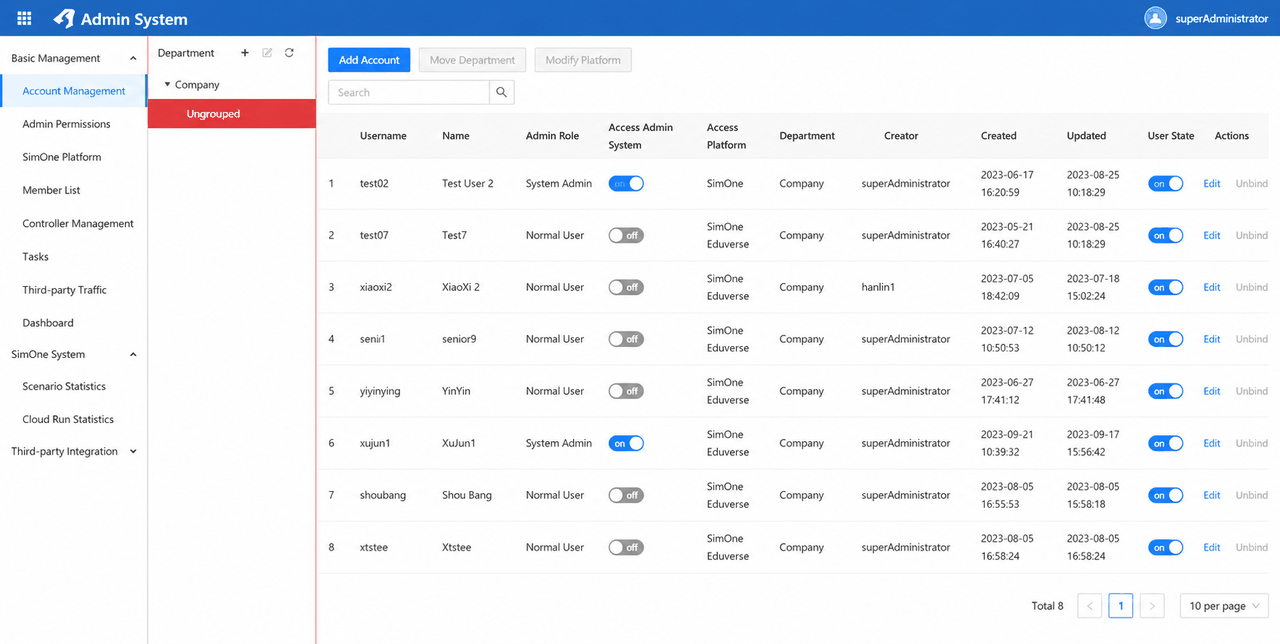The image size is (1280, 644).
Task: Open Account Management menu item
Action: pyautogui.click(x=74, y=91)
